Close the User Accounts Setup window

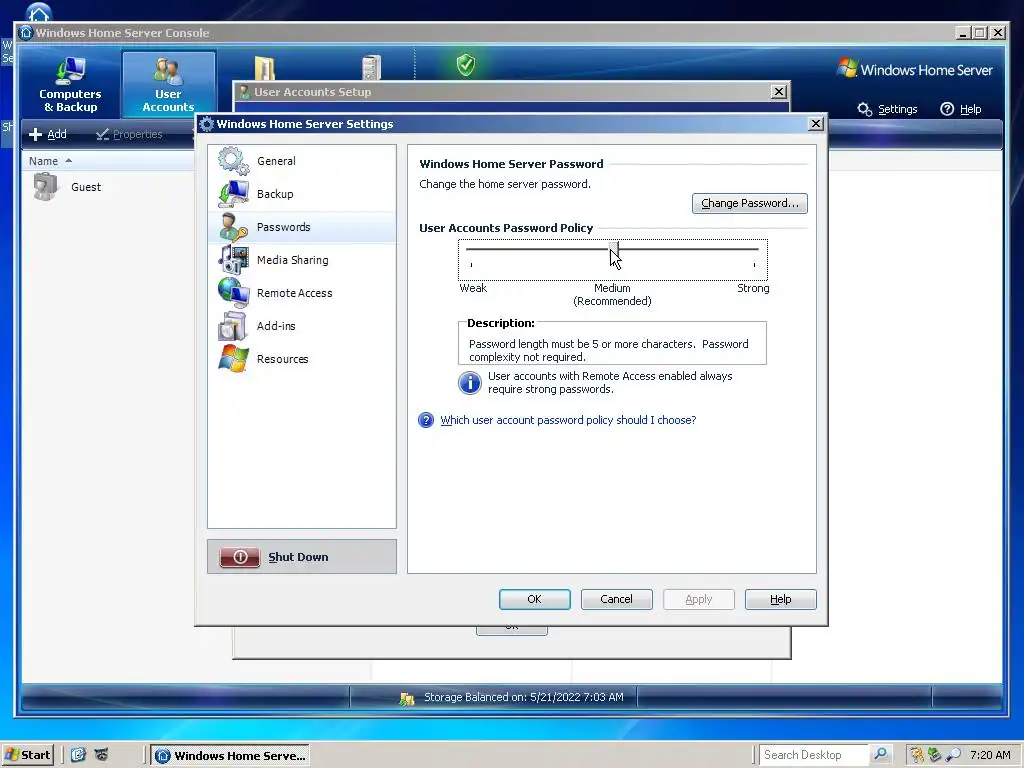coord(778,91)
